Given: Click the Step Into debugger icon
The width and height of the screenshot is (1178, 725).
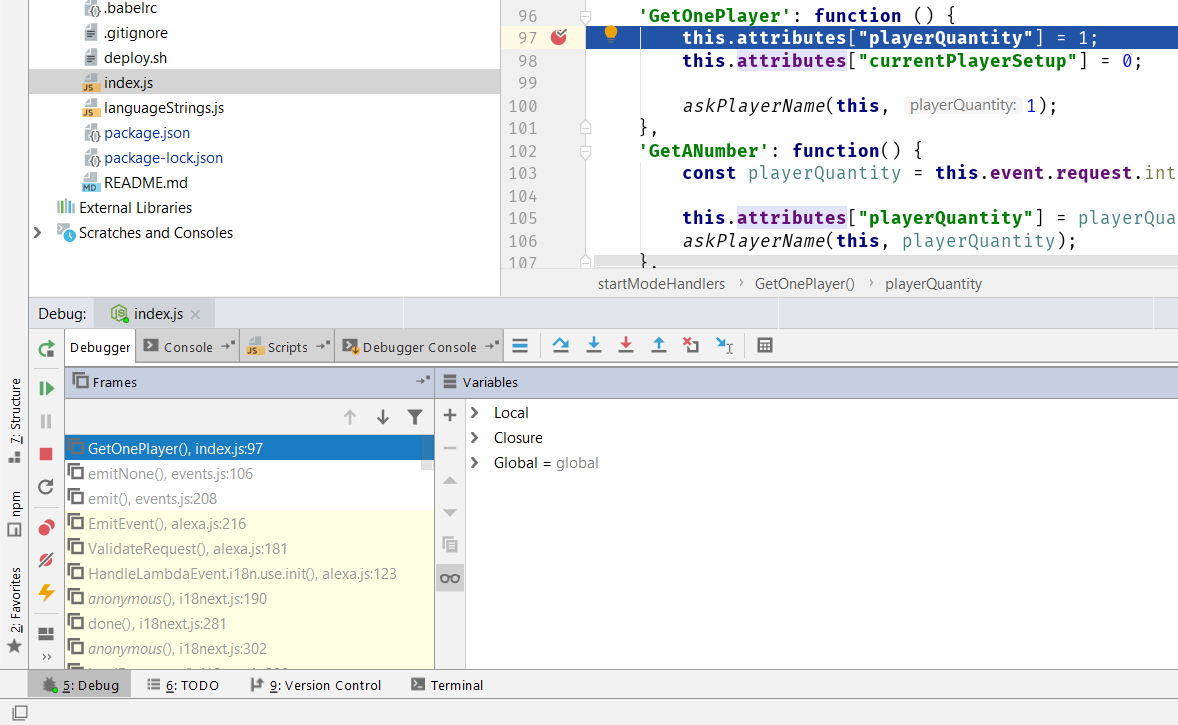Looking at the screenshot, I should [594, 346].
